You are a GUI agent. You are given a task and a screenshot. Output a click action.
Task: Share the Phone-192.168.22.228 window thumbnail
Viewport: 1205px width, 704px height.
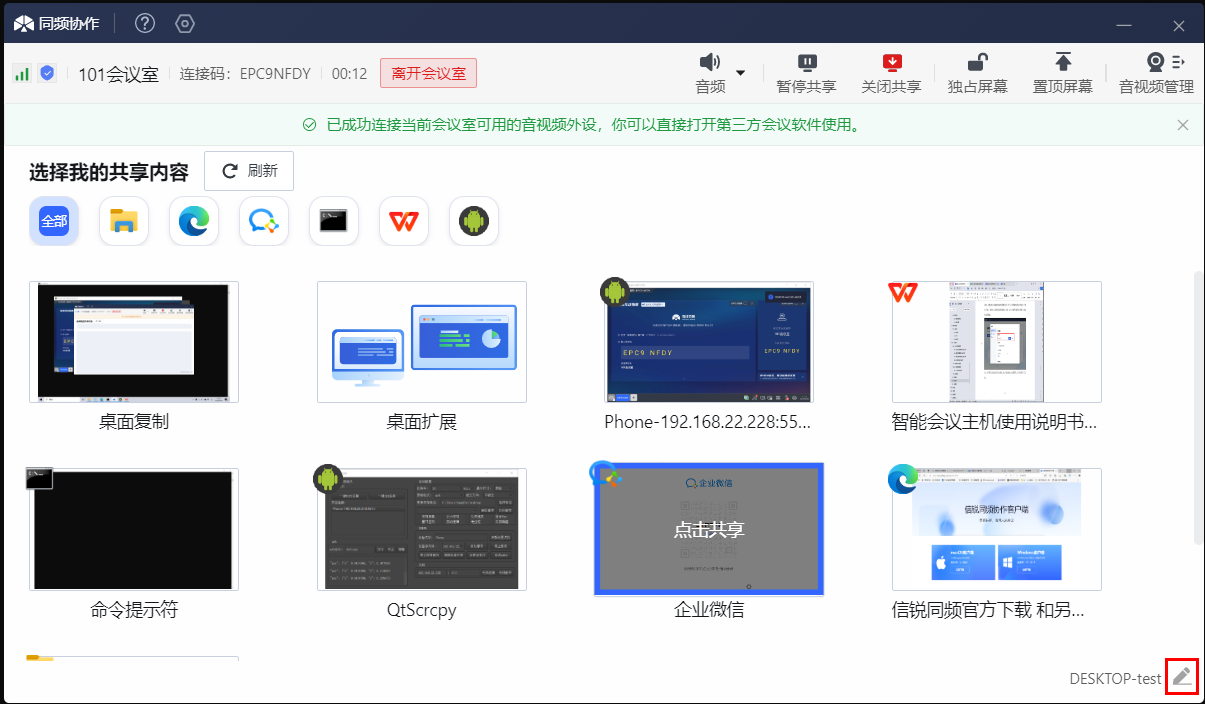click(x=709, y=342)
